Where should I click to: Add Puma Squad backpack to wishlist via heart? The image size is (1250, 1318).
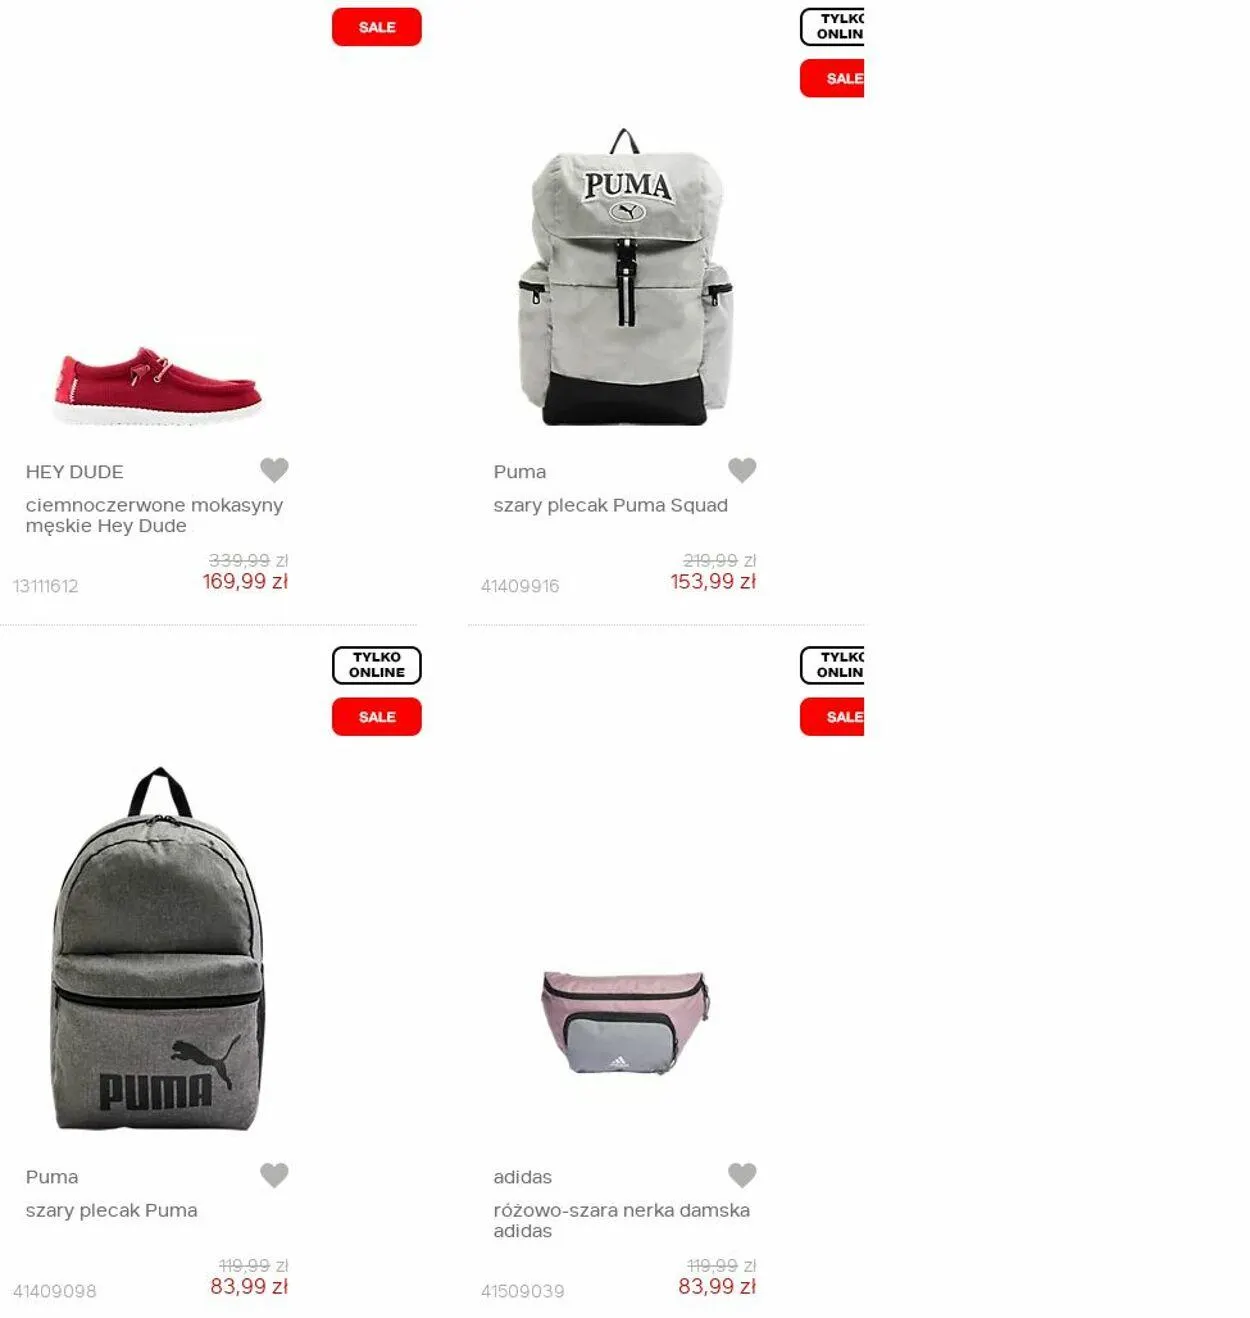pos(742,469)
